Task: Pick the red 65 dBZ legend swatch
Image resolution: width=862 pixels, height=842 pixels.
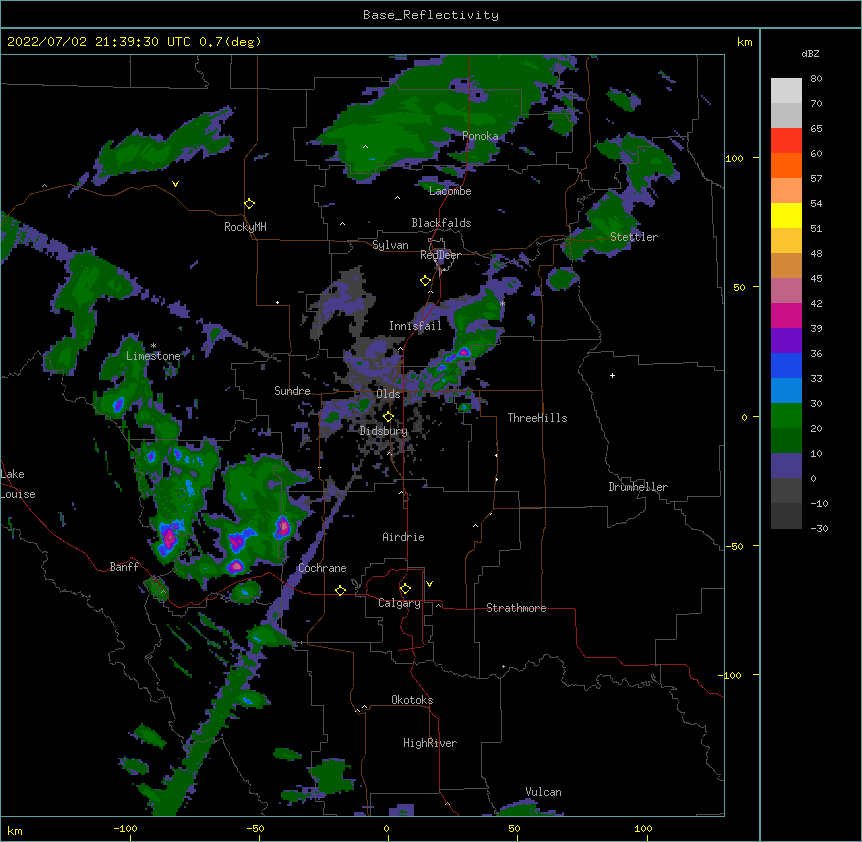Action: [x=786, y=140]
